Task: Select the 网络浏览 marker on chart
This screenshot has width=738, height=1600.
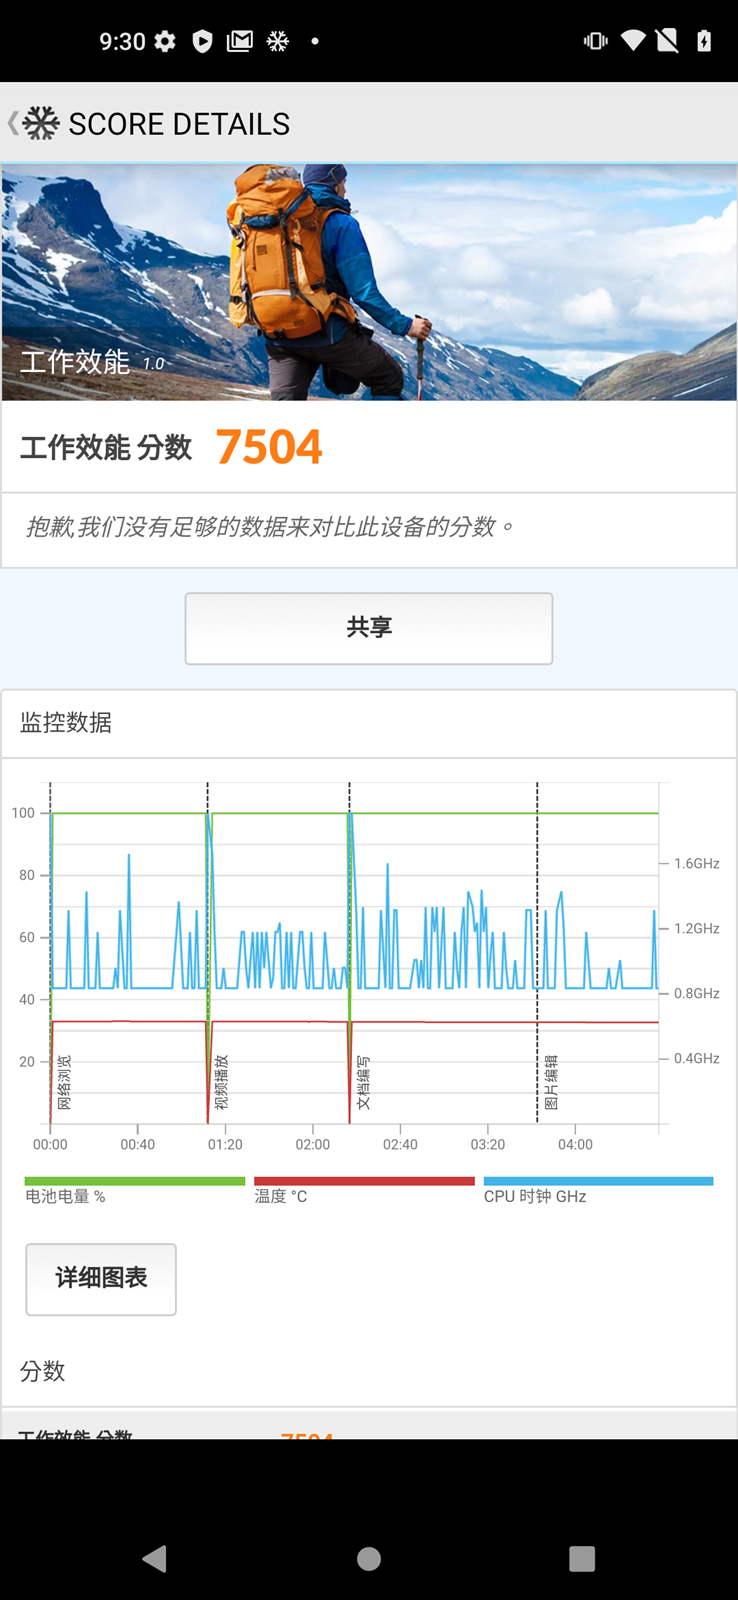Action: tap(64, 1082)
